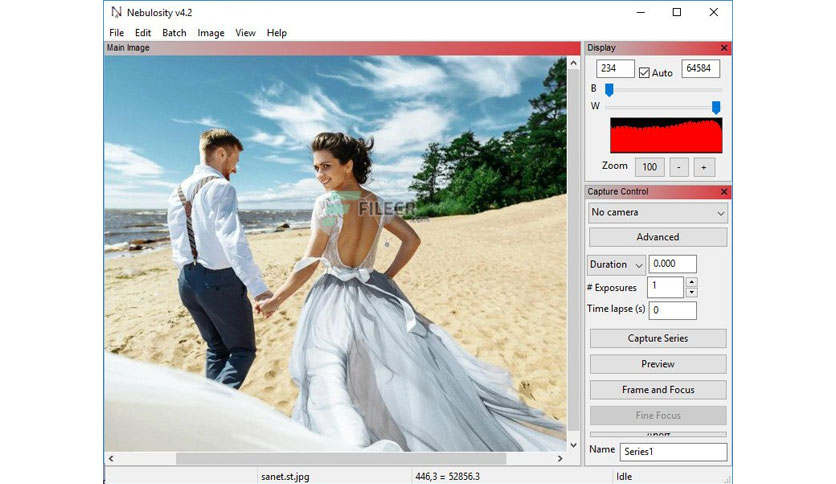Click the Preview button

point(658,364)
